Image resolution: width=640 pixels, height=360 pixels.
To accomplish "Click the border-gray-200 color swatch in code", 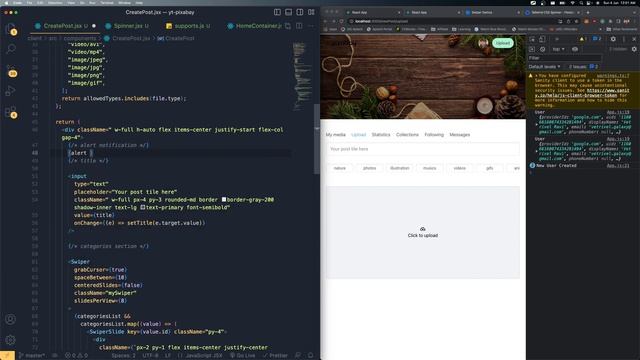I will coord(224,200).
